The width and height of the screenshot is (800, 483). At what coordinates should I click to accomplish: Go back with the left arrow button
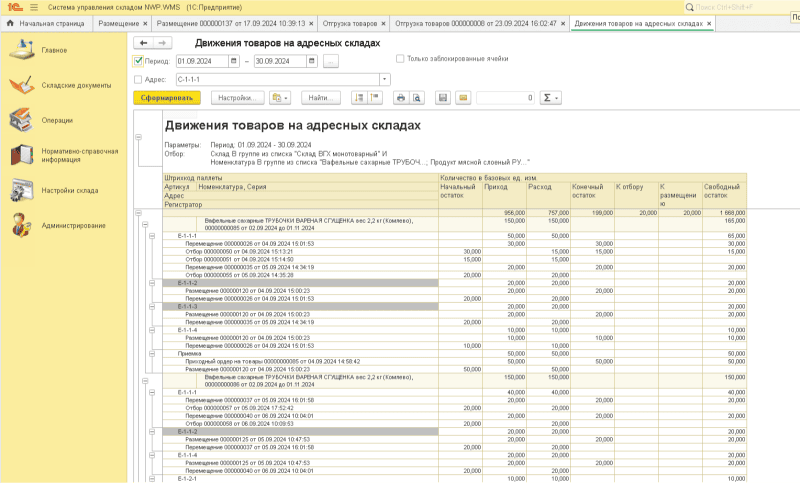pos(143,43)
